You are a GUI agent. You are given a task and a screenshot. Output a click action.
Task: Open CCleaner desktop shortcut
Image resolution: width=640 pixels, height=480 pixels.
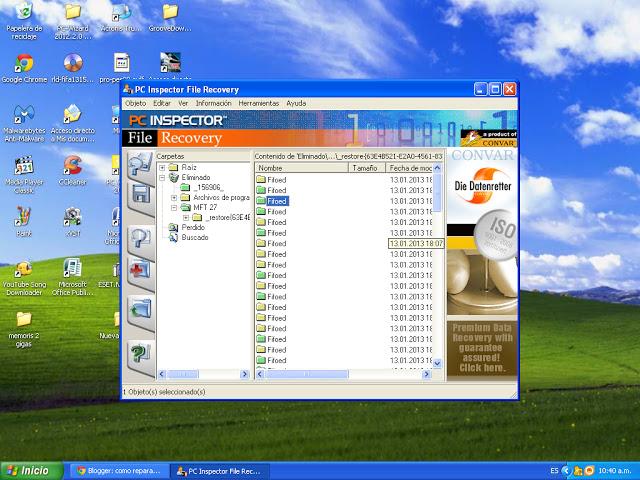point(72,168)
